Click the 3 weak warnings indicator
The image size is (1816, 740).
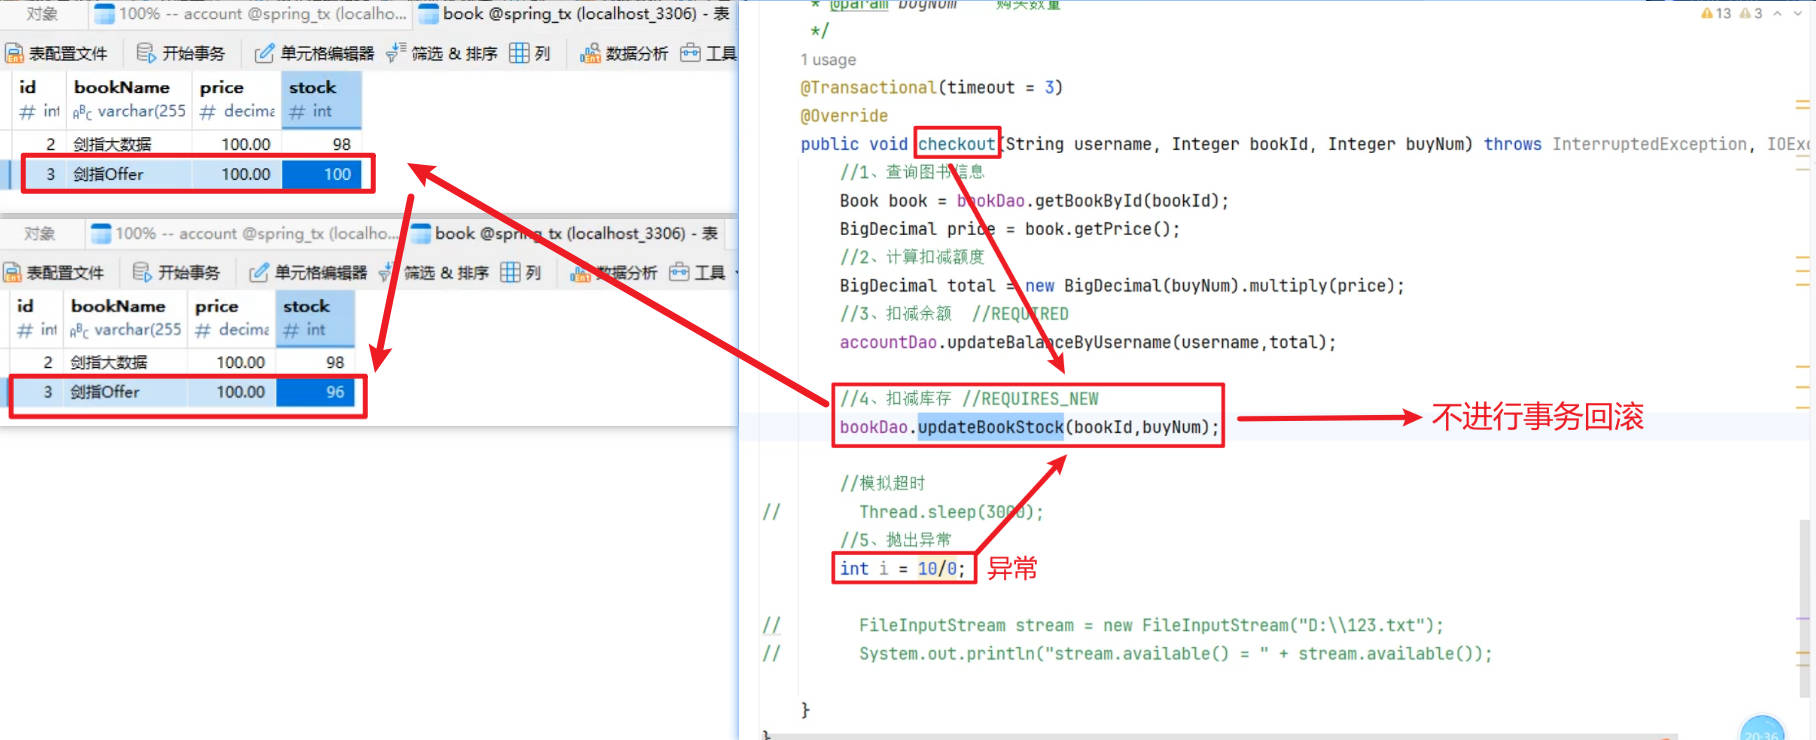tap(1751, 13)
